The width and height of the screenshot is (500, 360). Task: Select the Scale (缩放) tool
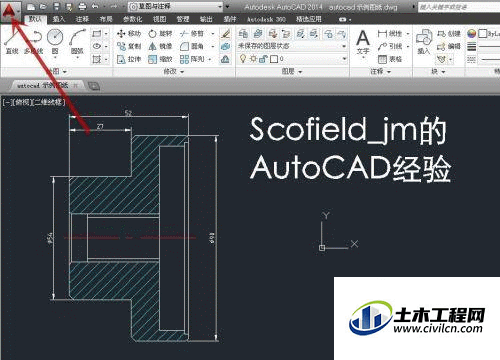pos(160,59)
